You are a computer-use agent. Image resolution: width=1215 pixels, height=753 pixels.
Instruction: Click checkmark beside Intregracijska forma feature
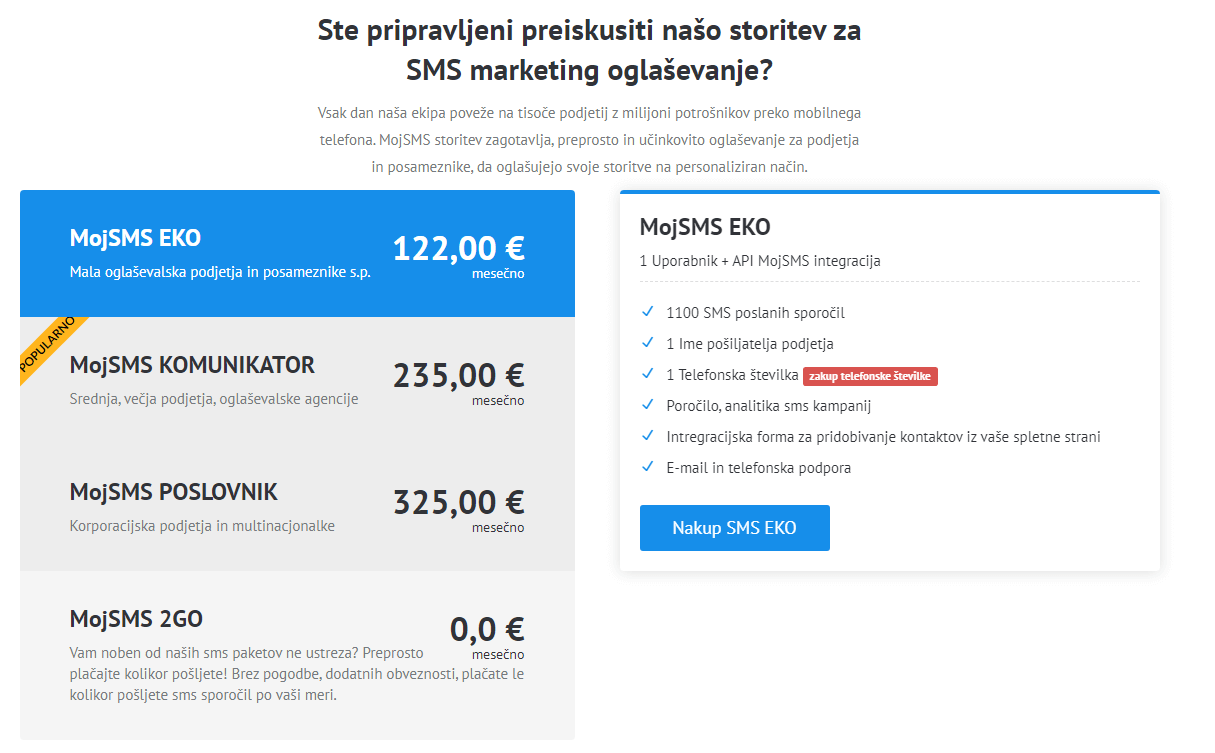648,436
